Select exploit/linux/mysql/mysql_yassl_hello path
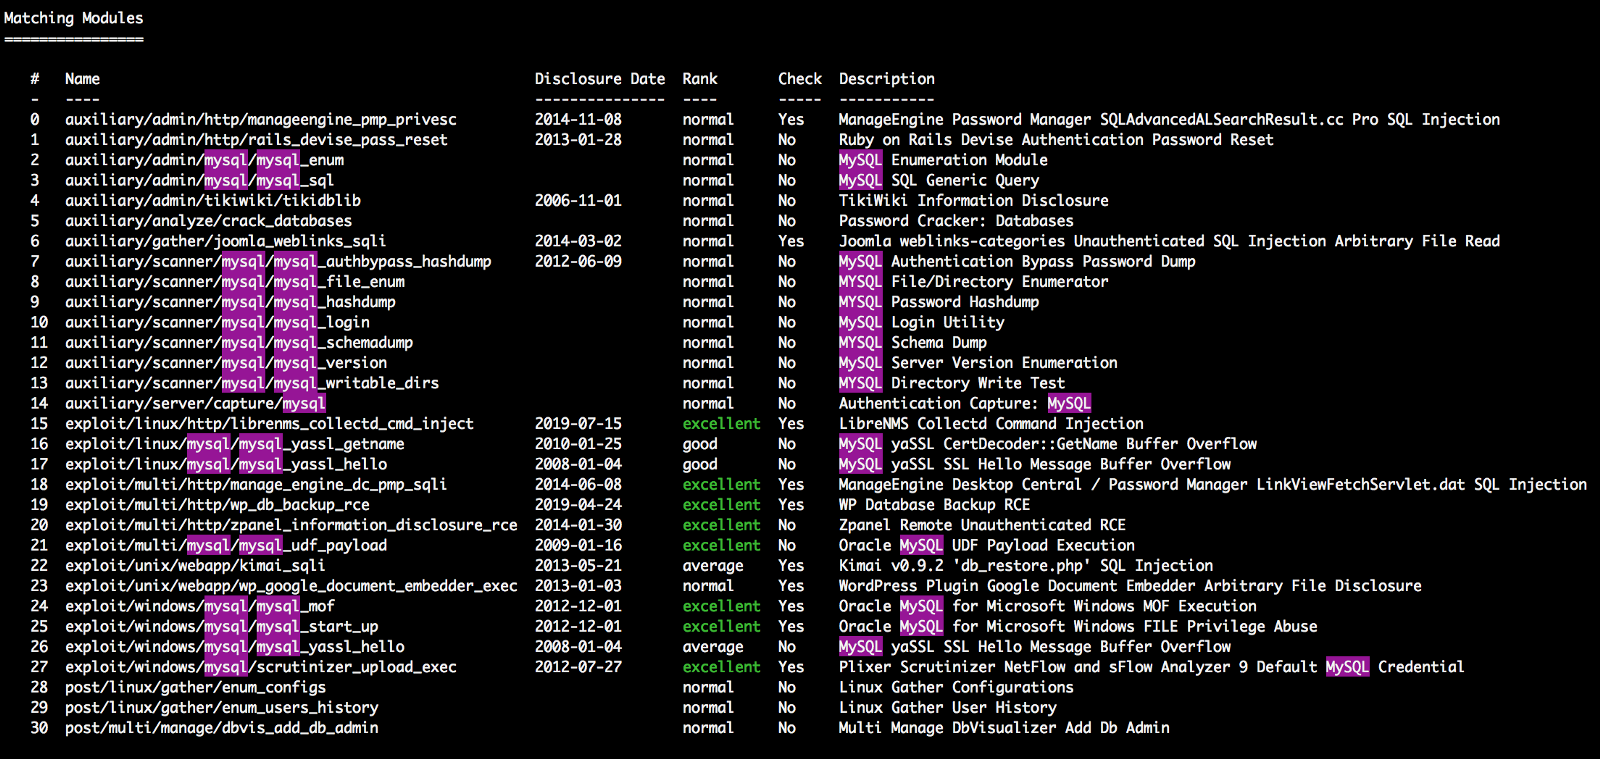This screenshot has width=1600, height=759. (x=226, y=465)
